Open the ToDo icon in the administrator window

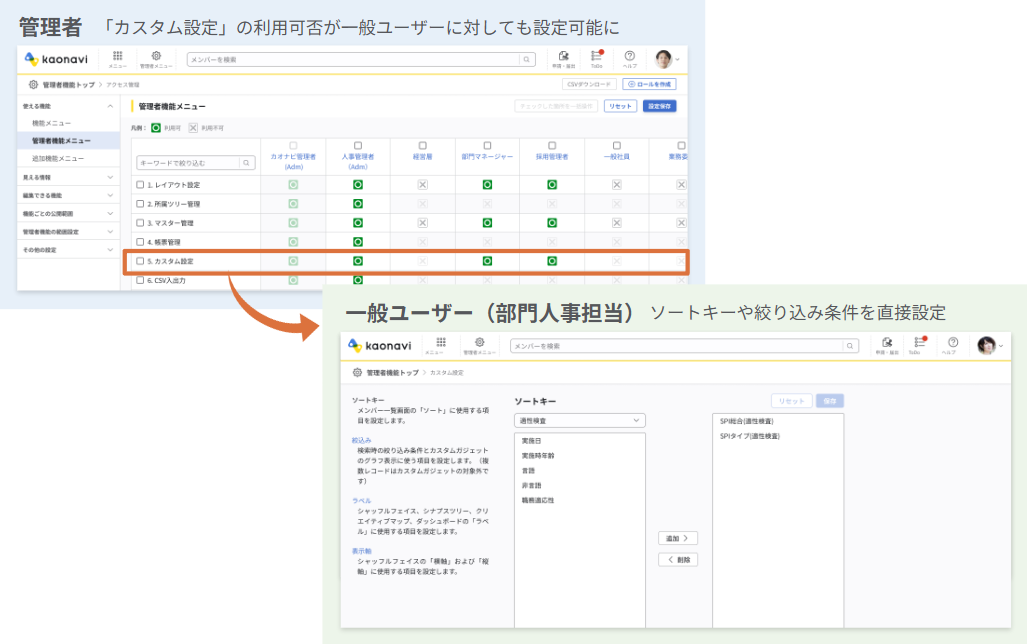click(x=597, y=57)
